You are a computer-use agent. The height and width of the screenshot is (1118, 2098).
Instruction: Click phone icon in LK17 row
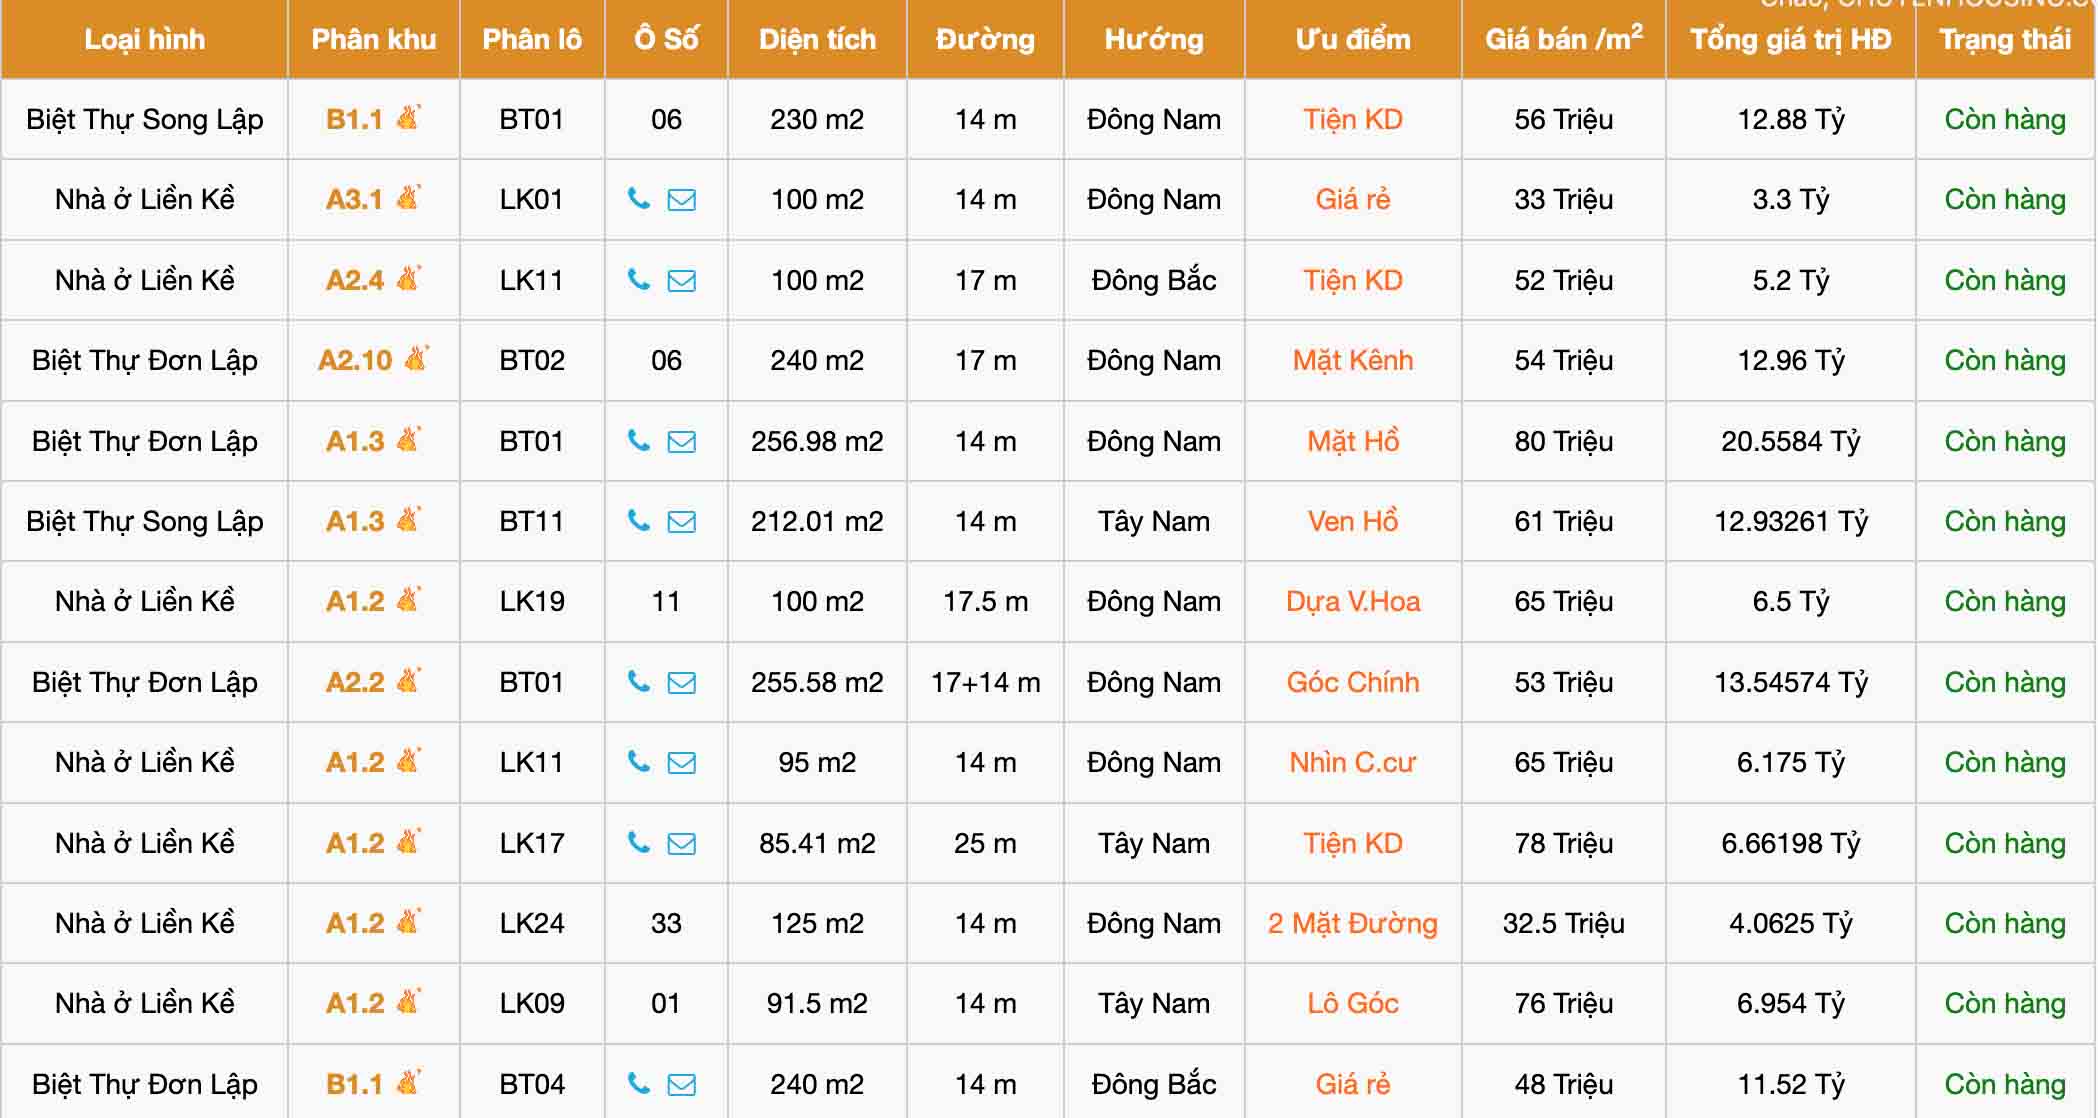click(x=638, y=843)
